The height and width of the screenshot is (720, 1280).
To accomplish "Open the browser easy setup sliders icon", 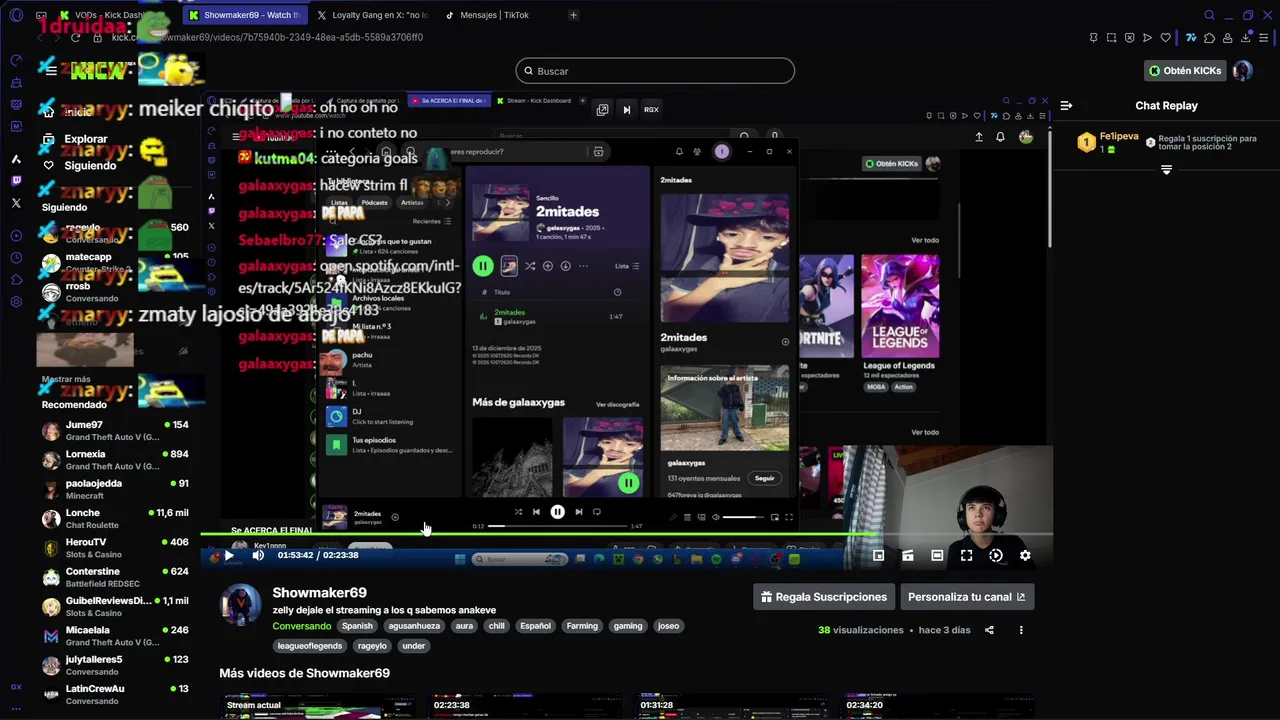I will coord(1265,38).
